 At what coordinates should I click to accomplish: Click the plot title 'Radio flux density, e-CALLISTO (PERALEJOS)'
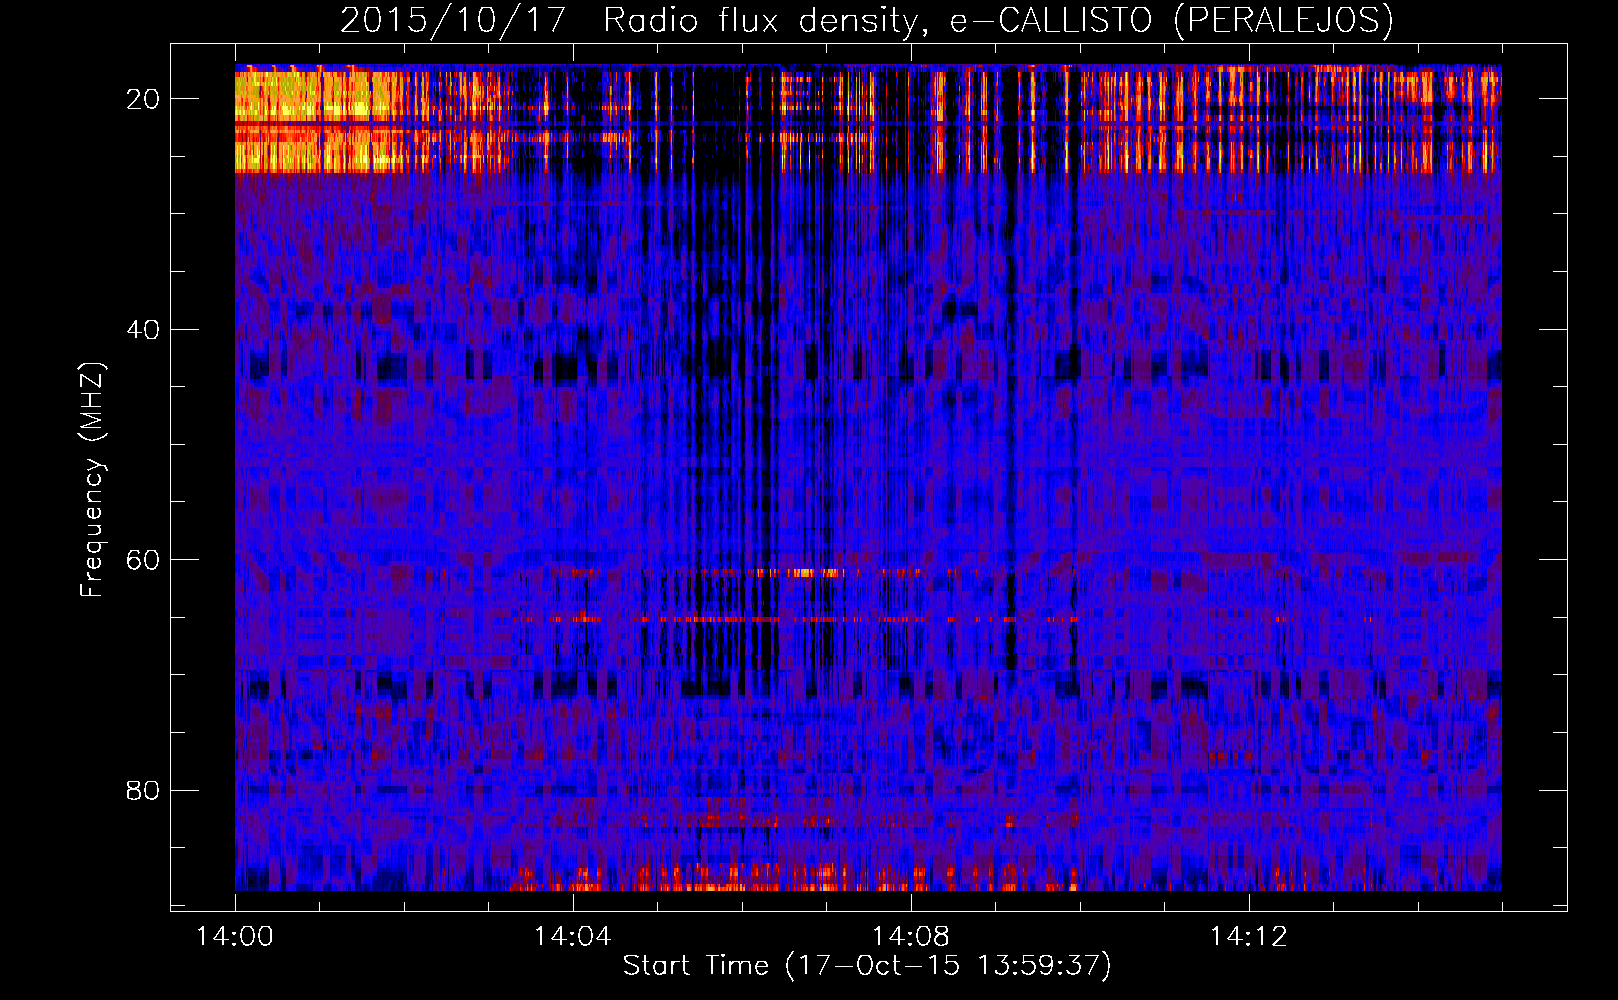coord(998,20)
